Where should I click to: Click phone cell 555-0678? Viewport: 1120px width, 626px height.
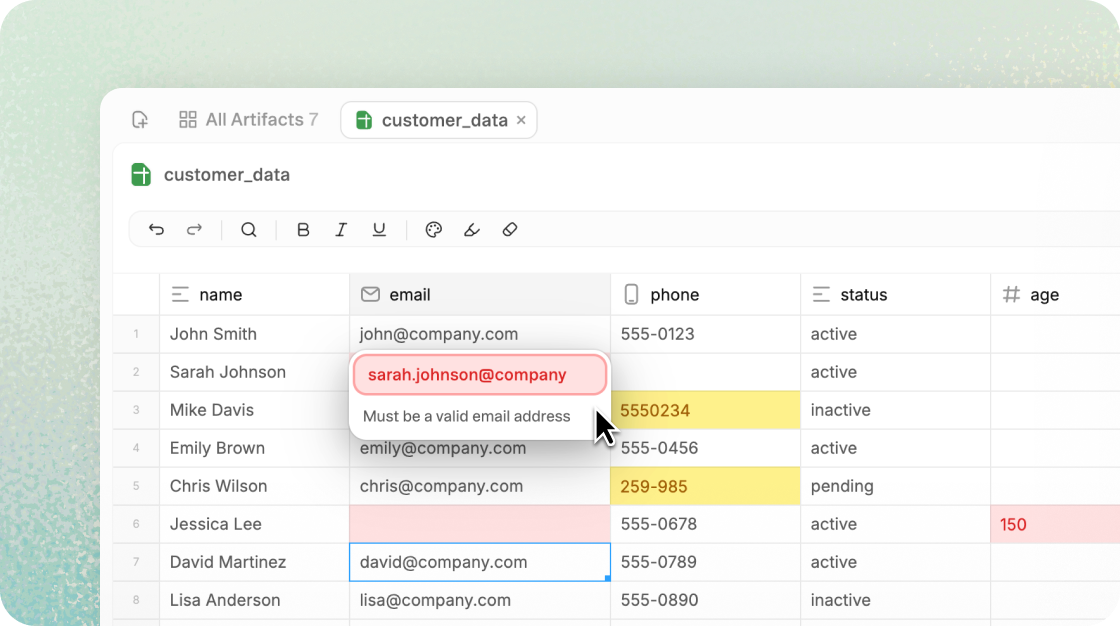(706, 524)
